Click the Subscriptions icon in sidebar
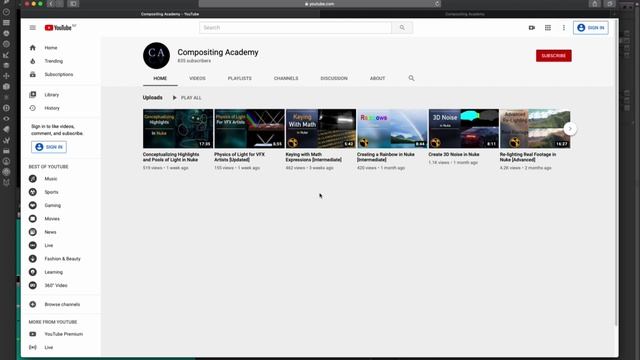The image size is (640, 360). point(33,74)
